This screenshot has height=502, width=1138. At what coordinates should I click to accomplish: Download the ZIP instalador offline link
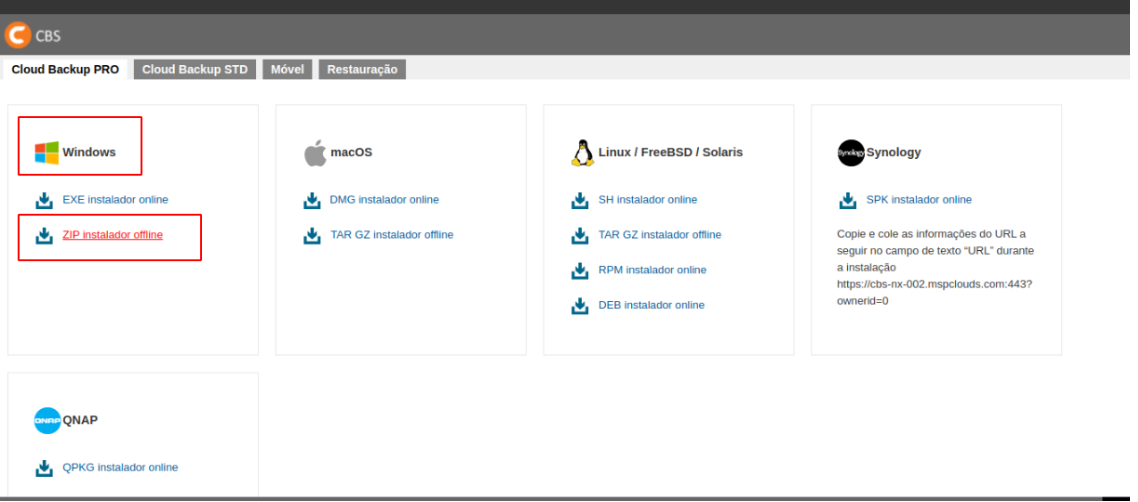(x=112, y=235)
